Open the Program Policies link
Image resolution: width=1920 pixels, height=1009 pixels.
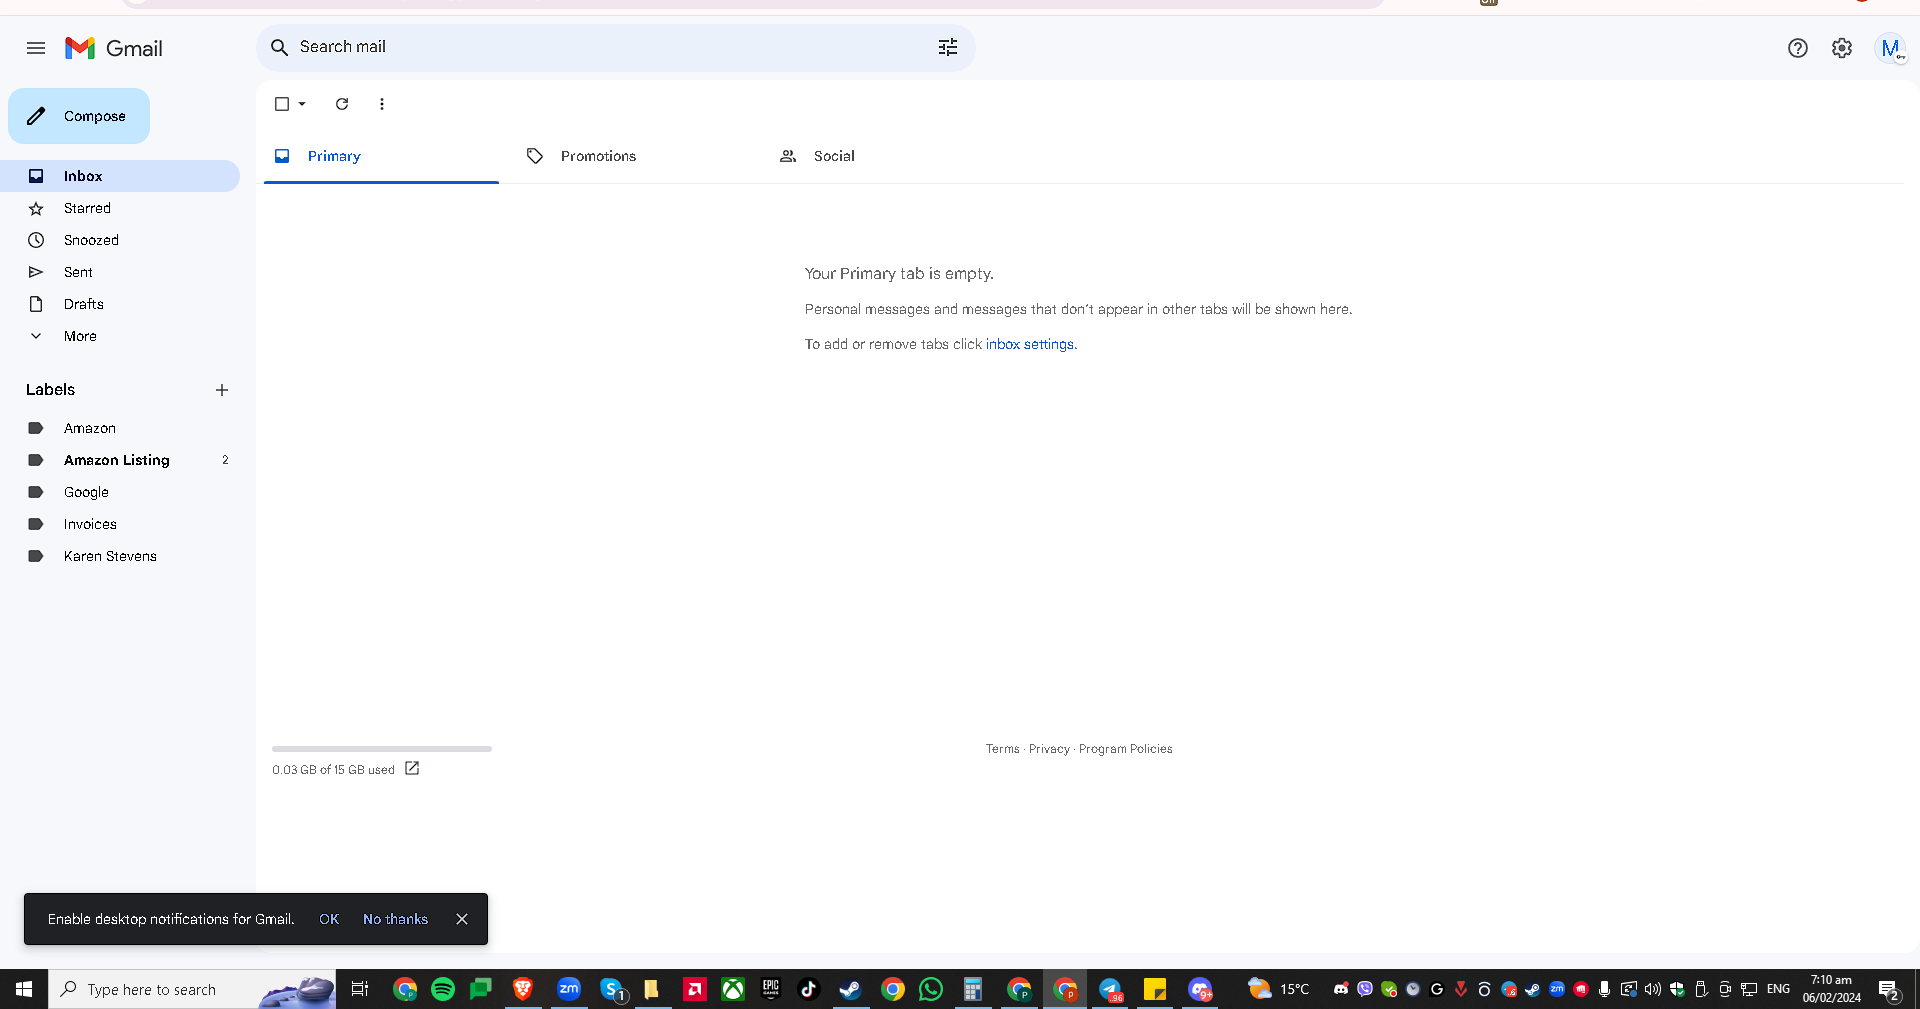(1125, 749)
